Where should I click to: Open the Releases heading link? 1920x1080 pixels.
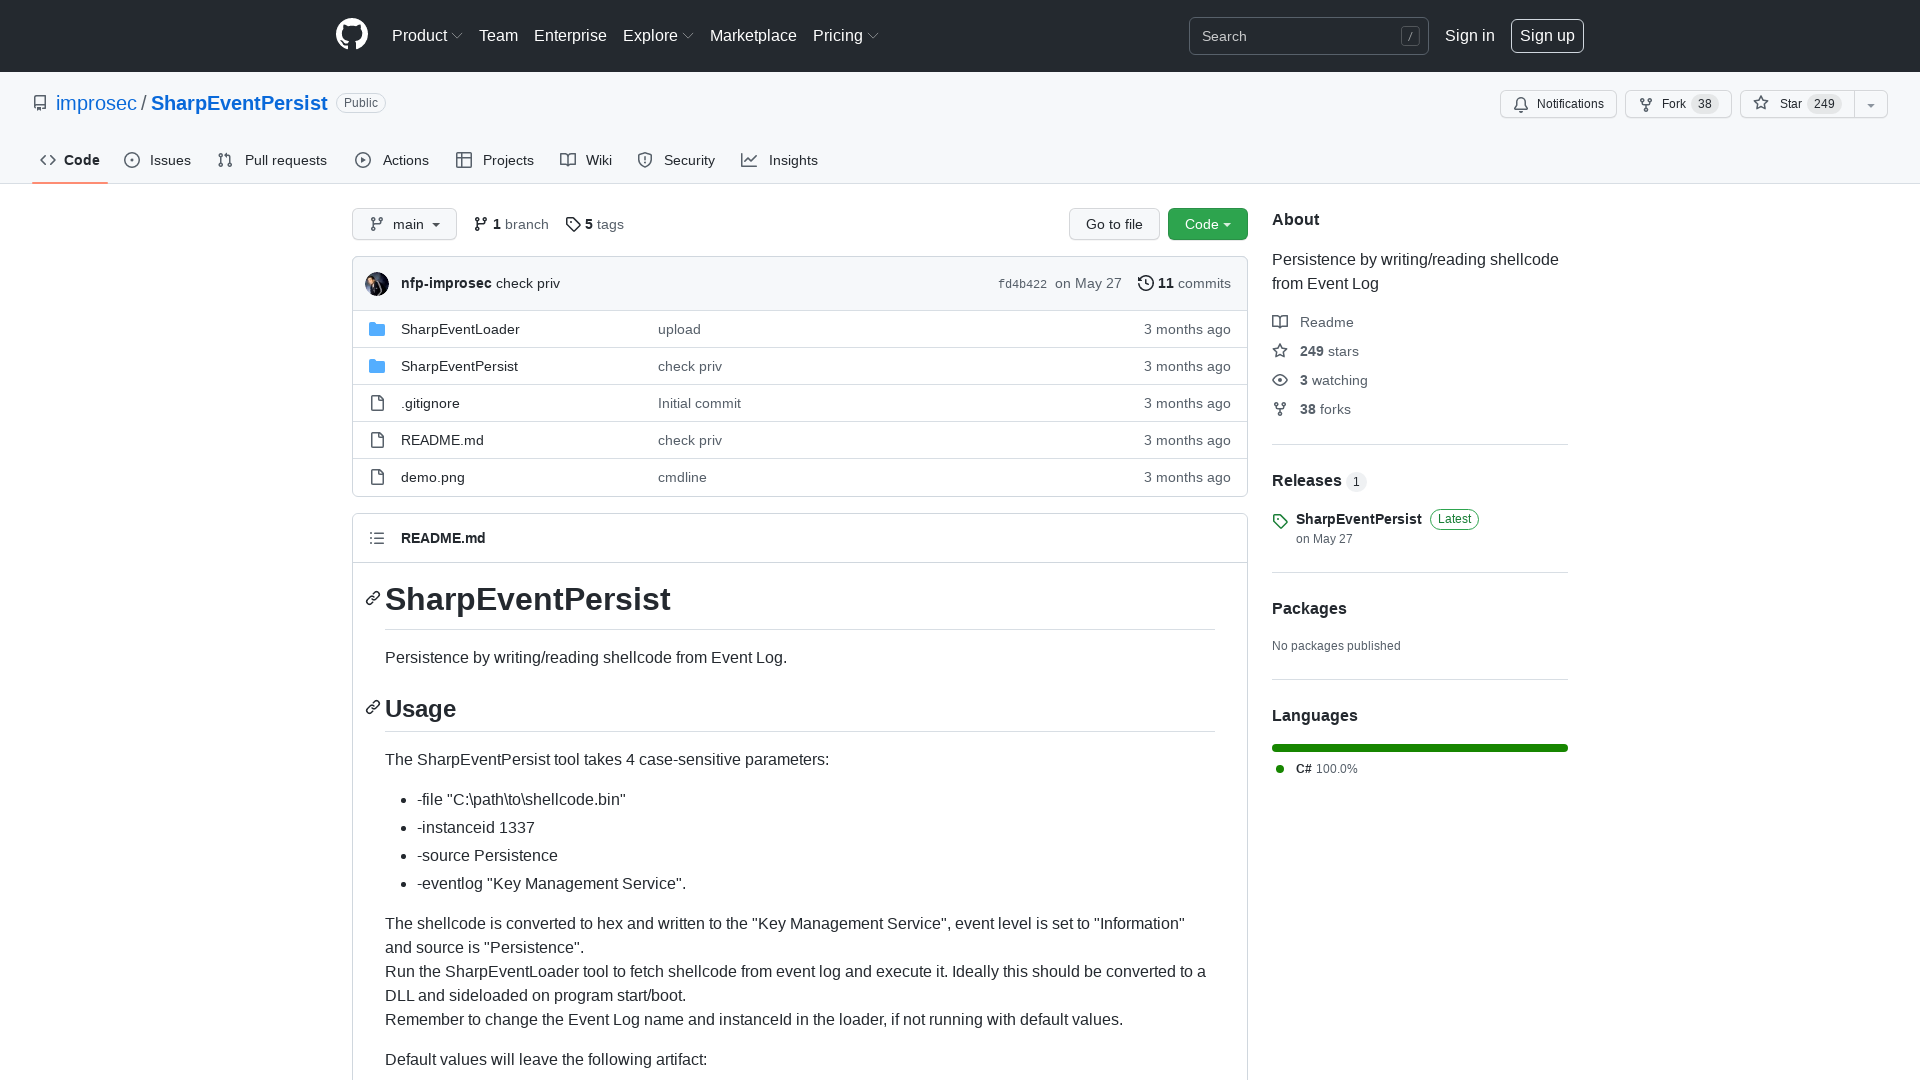(1319, 481)
